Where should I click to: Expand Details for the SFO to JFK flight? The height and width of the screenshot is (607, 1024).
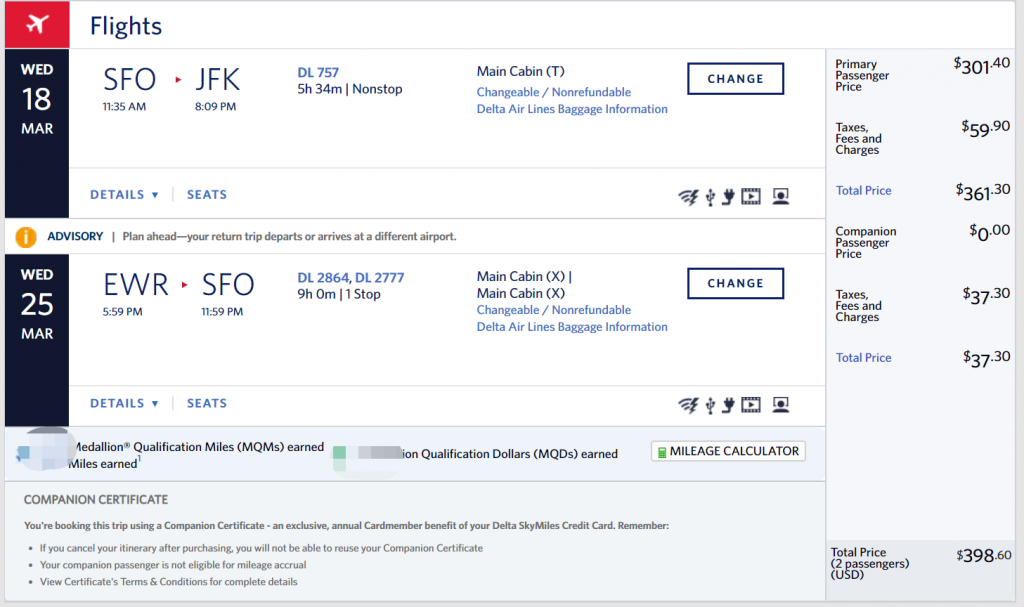(x=124, y=195)
